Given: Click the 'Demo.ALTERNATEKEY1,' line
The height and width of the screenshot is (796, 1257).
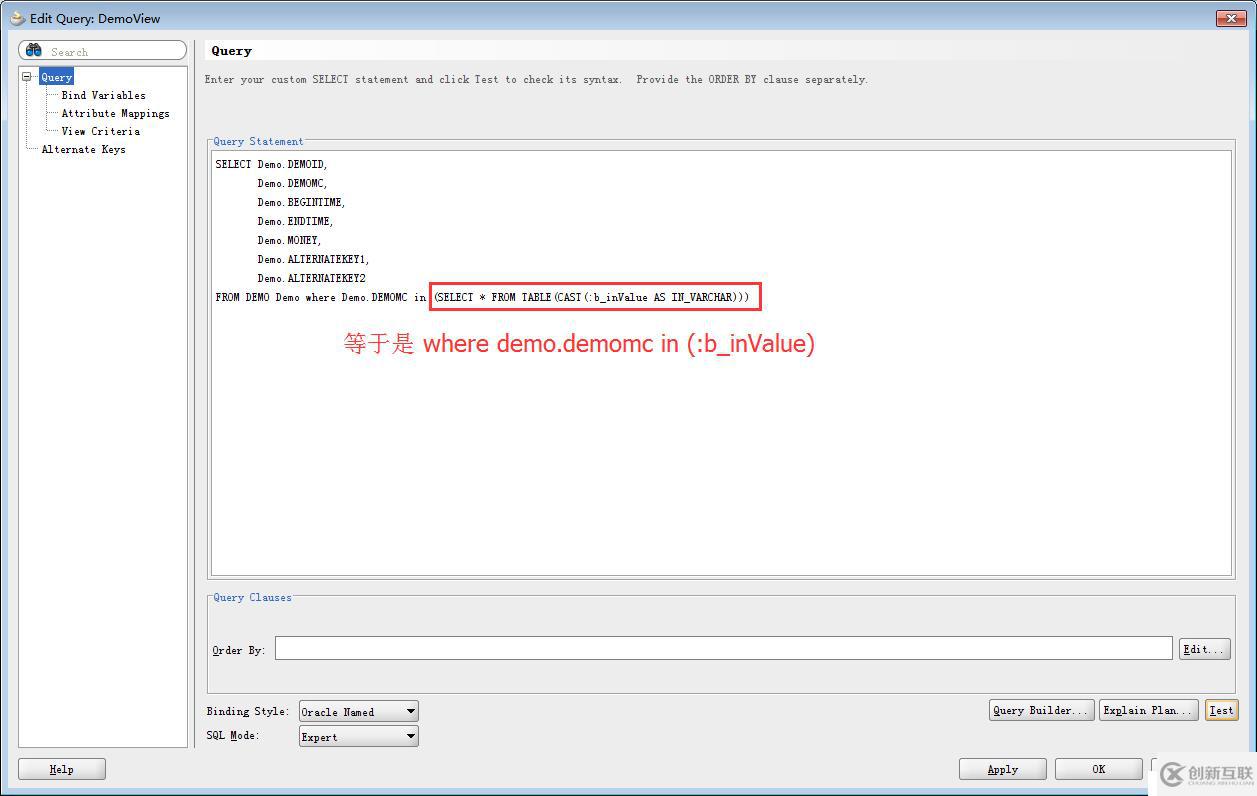Looking at the screenshot, I should pyautogui.click(x=313, y=259).
